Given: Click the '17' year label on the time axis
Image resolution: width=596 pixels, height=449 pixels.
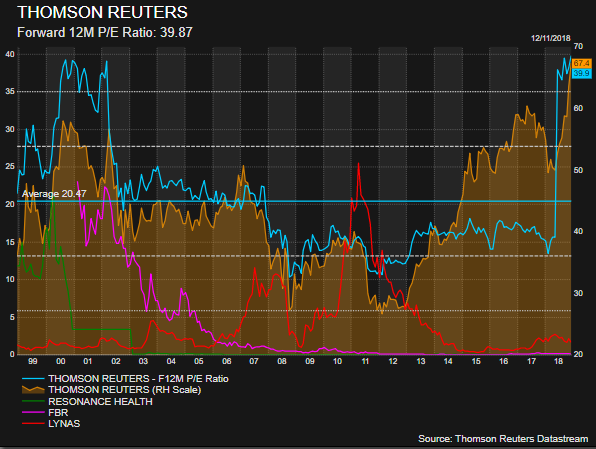Looking at the screenshot, I should (x=531, y=361).
